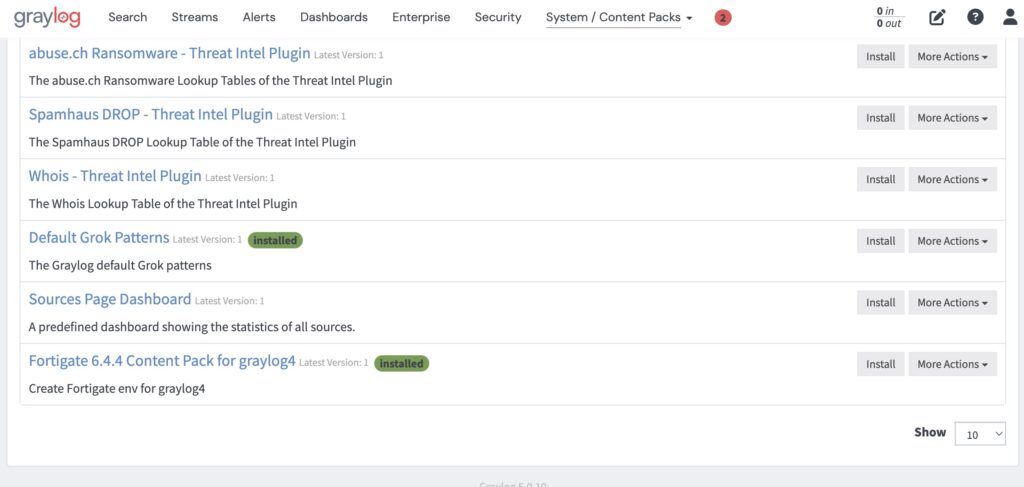Viewport: 1024px width, 487px height.
Task: Install Fortigate 6.4.4 Content Pack
Action: pyautogui.click(x=880, y=364)
